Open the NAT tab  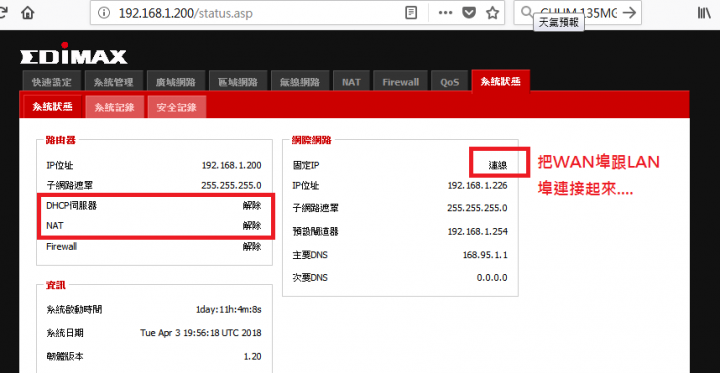351,82
